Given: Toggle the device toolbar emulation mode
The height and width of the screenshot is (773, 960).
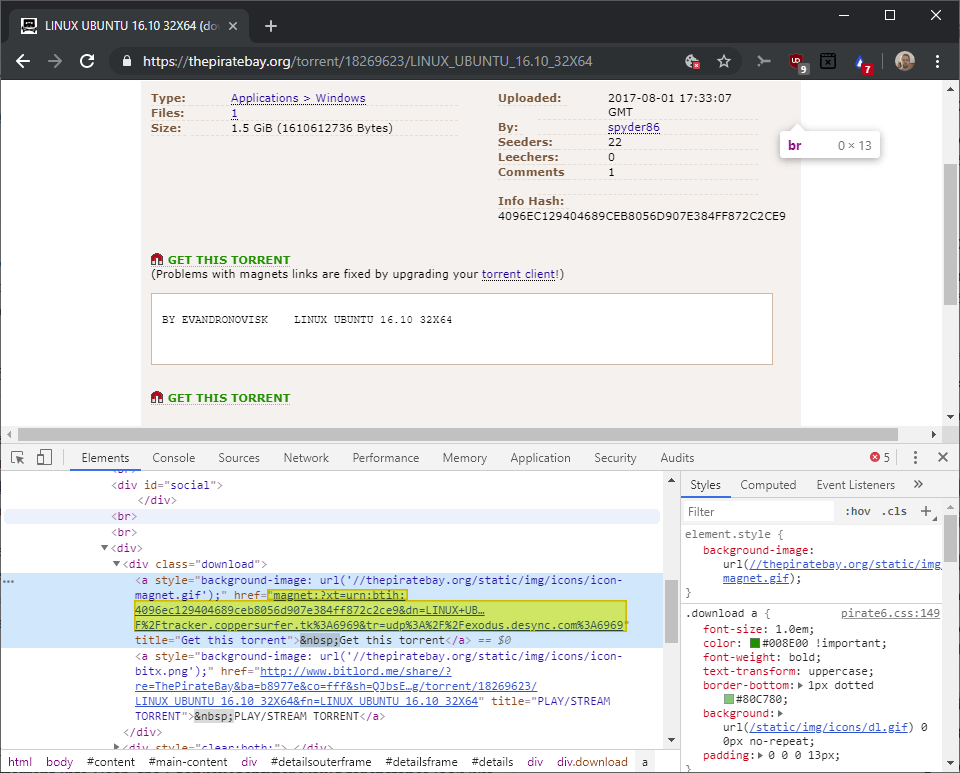Looking at the screenshot, I should tap(43, 456).
